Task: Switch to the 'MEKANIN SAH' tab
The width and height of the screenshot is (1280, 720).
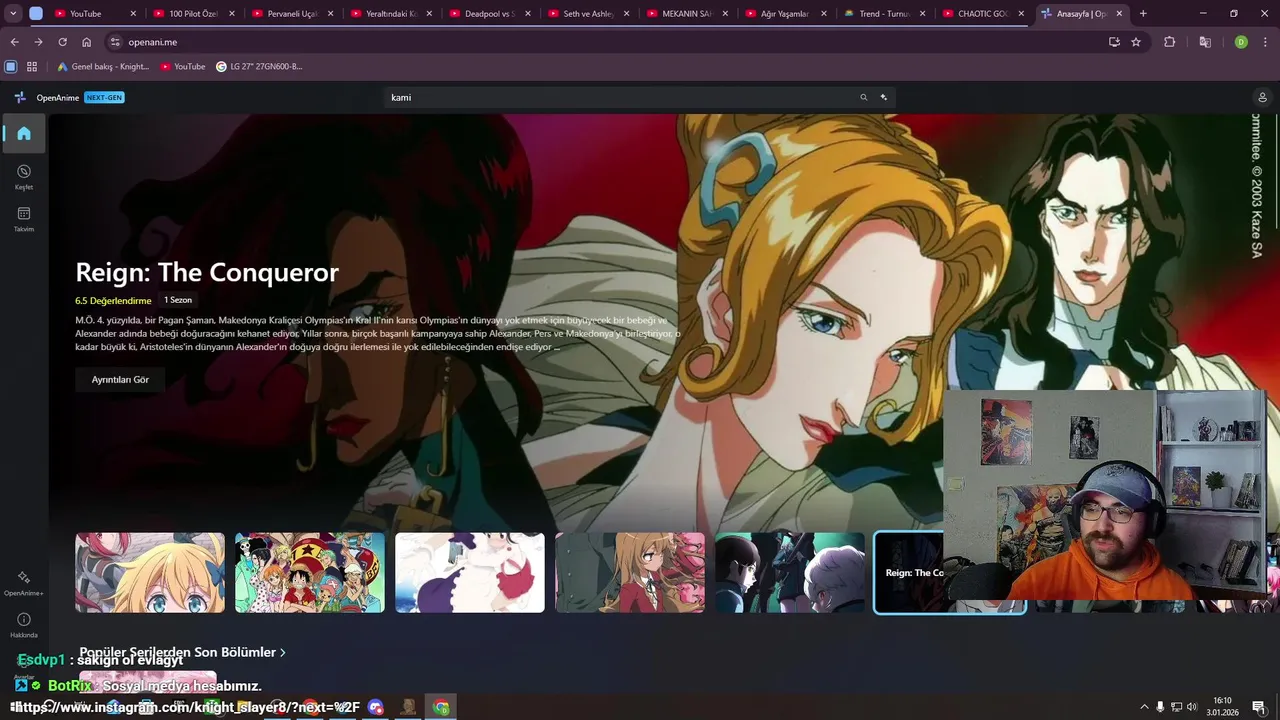Action: [687, 14]
